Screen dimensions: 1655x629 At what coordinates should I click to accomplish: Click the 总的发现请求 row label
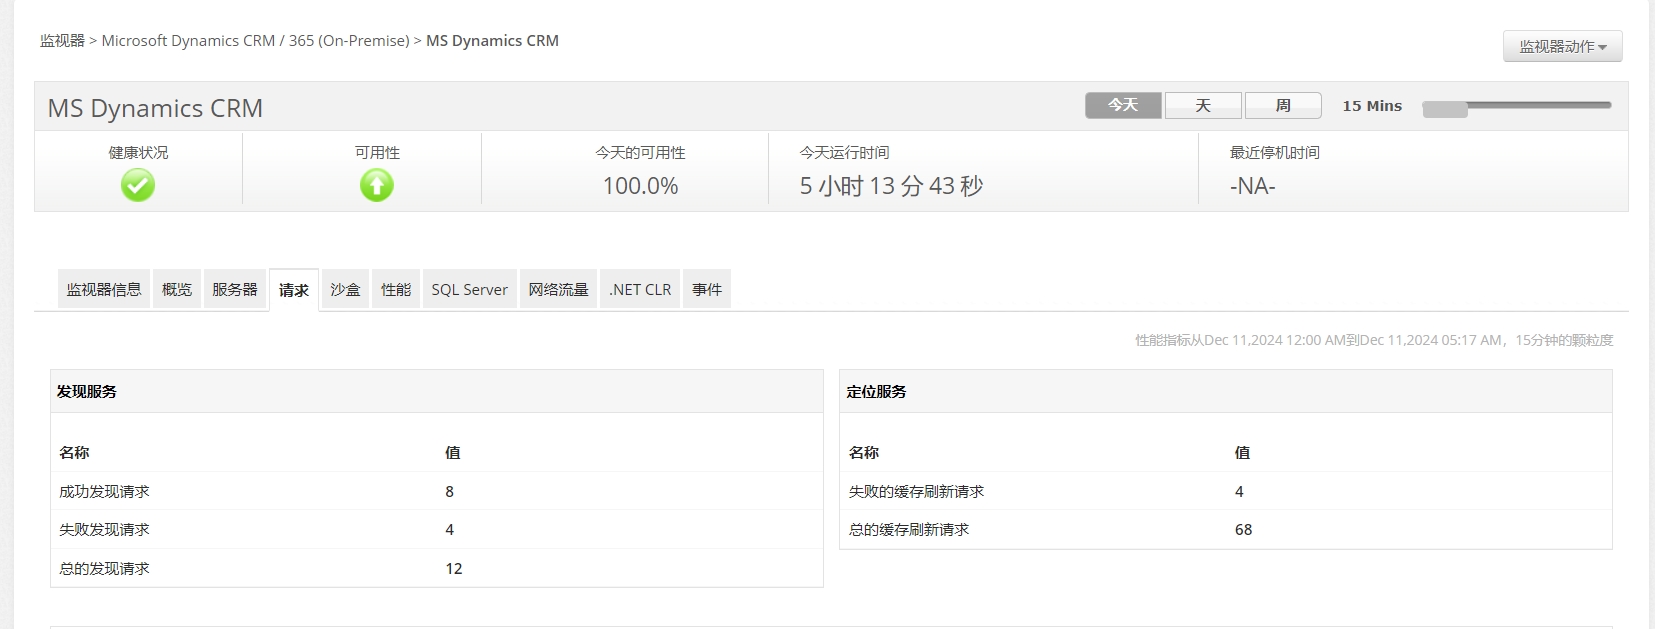(104, 568)
